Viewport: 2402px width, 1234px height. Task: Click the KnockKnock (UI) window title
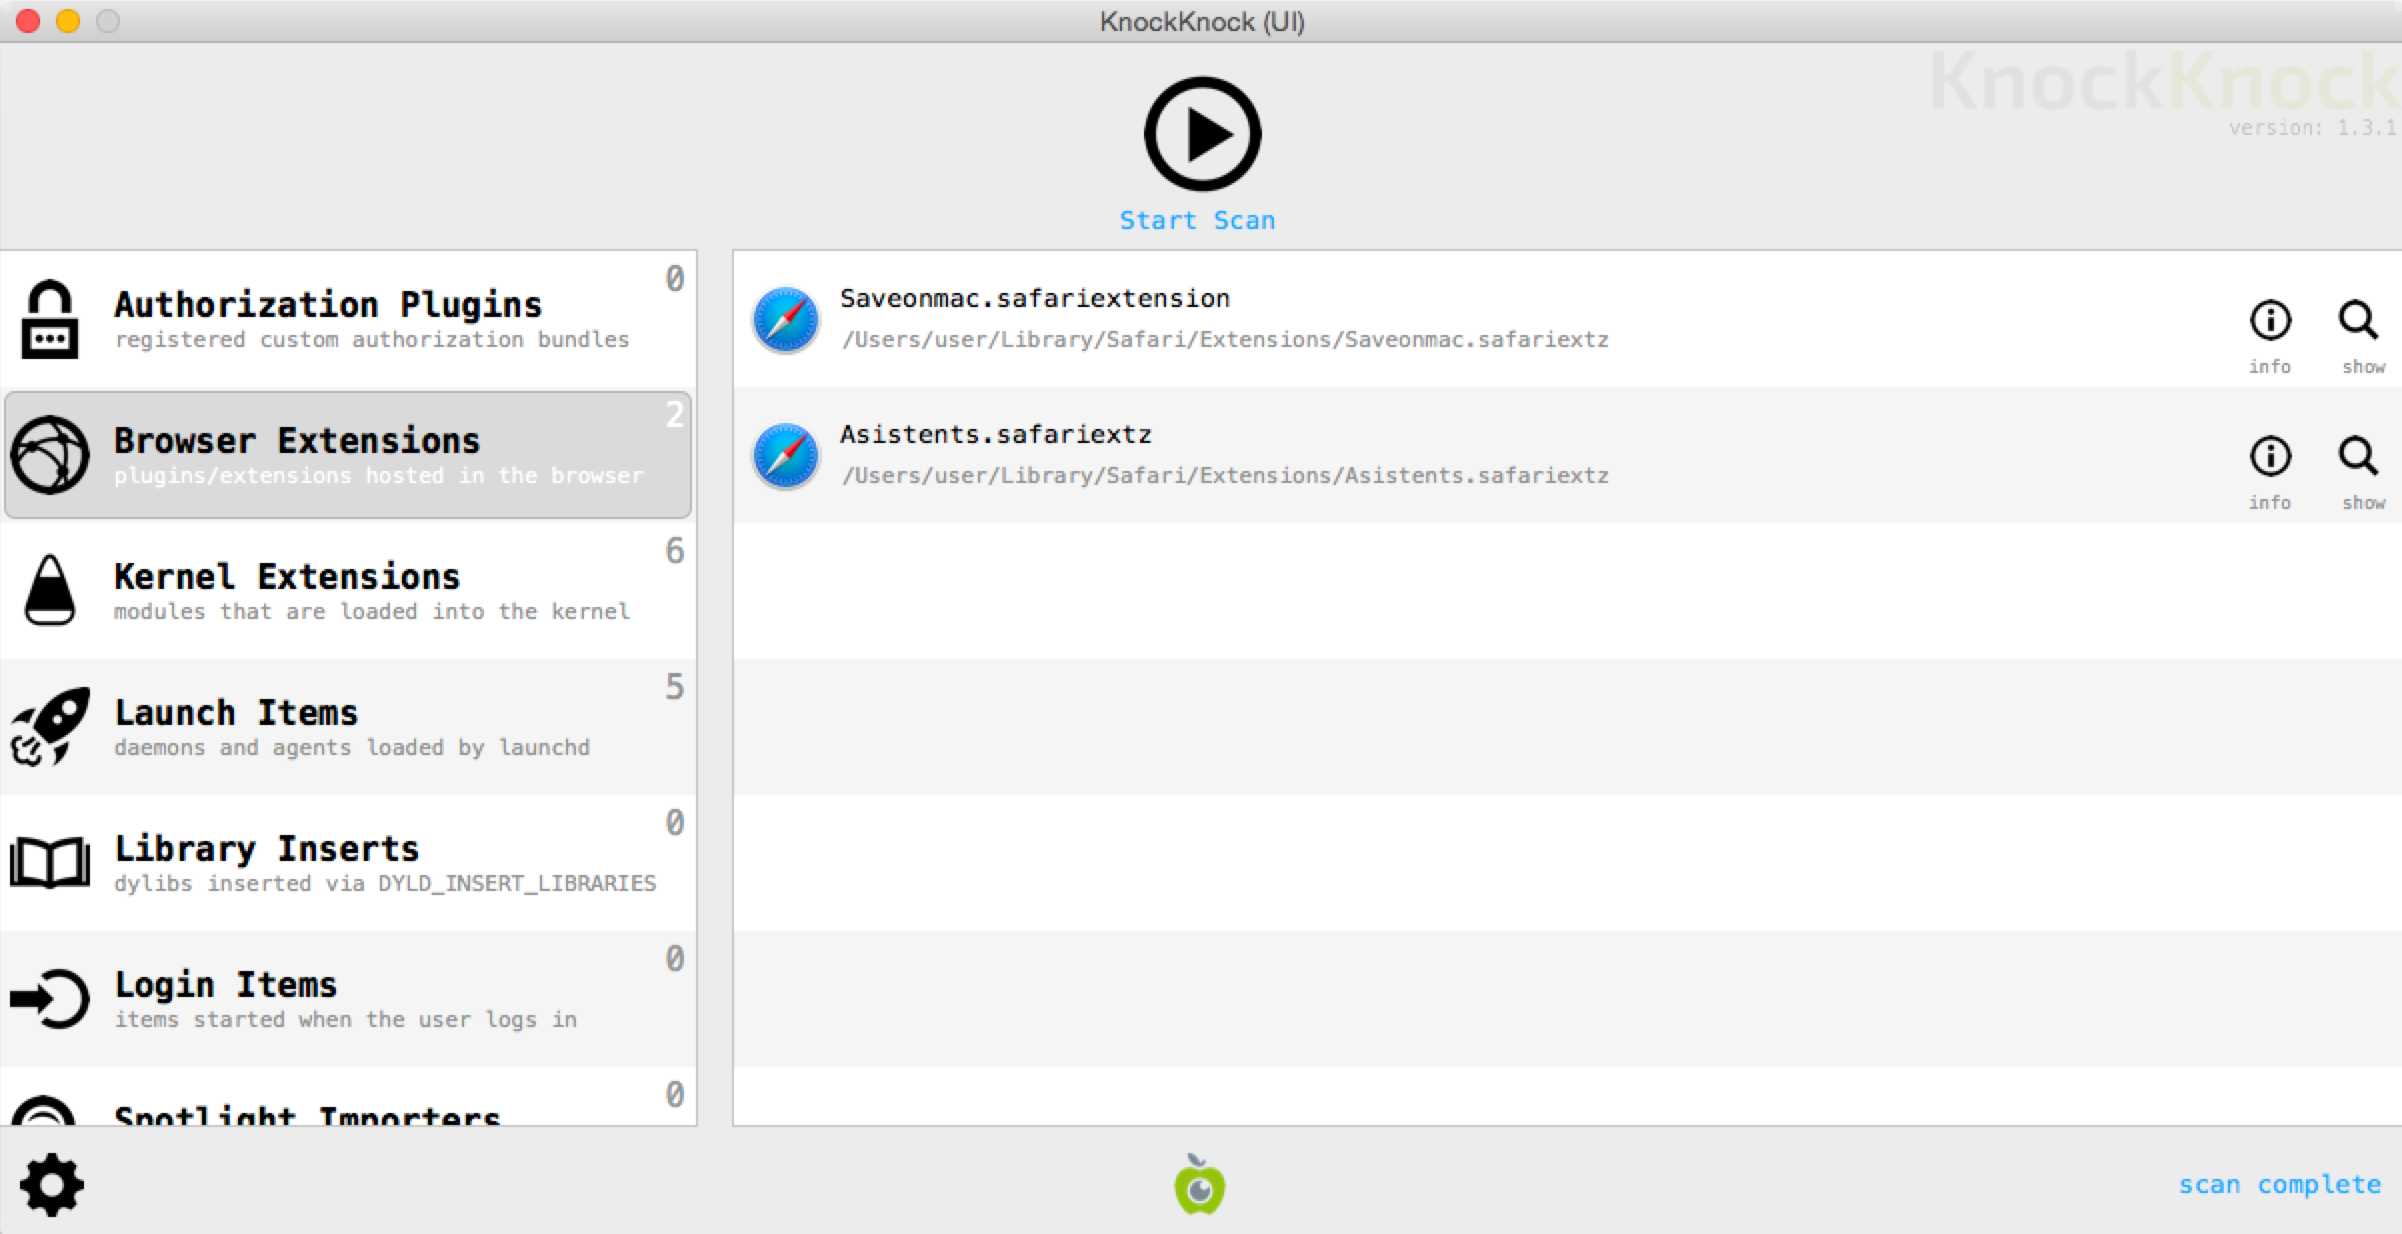(1202, 21)
